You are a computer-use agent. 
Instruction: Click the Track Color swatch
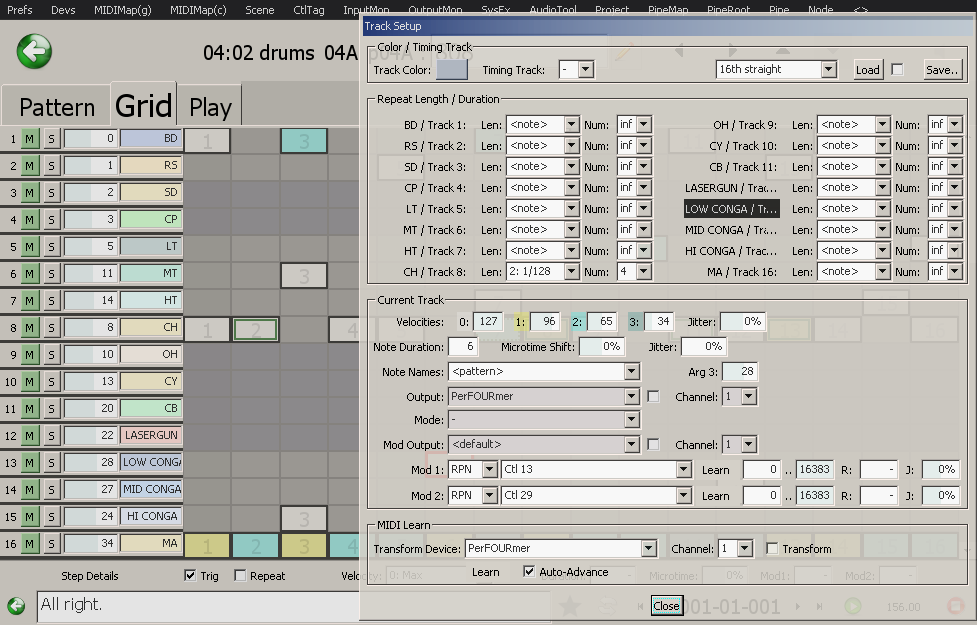(451, 70)
